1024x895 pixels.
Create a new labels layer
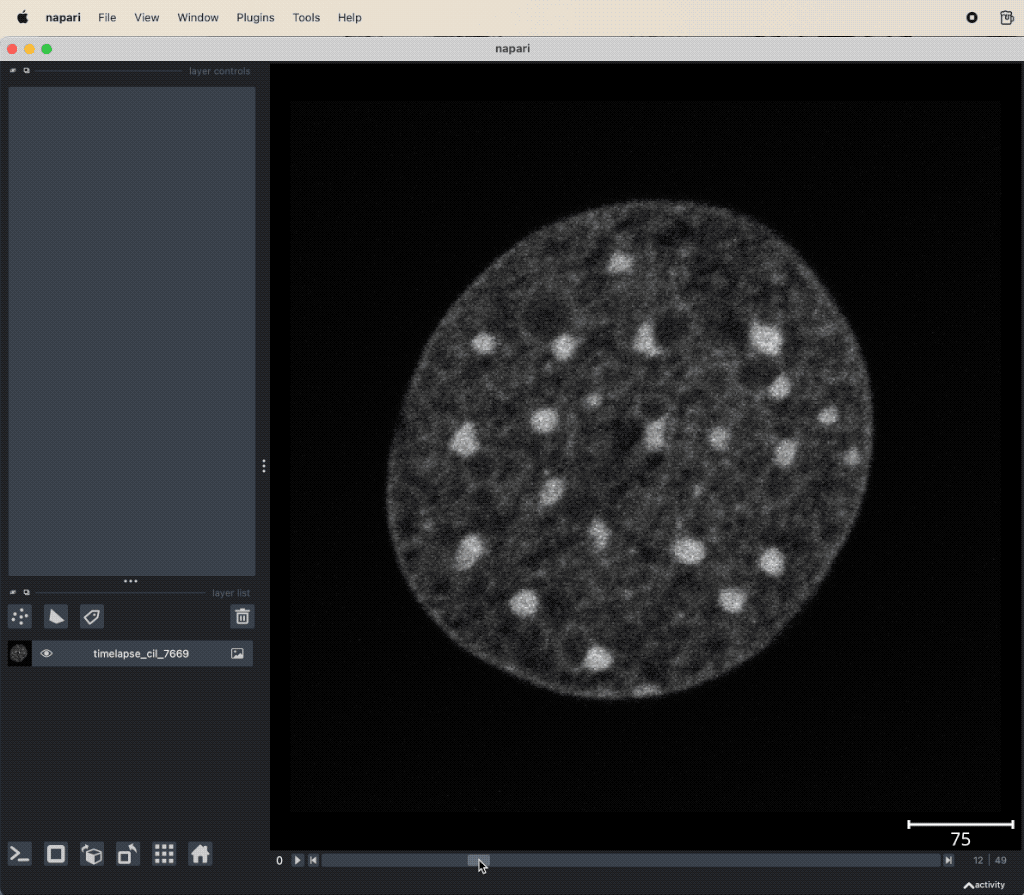pyautogui.click(x=92, y=617)
